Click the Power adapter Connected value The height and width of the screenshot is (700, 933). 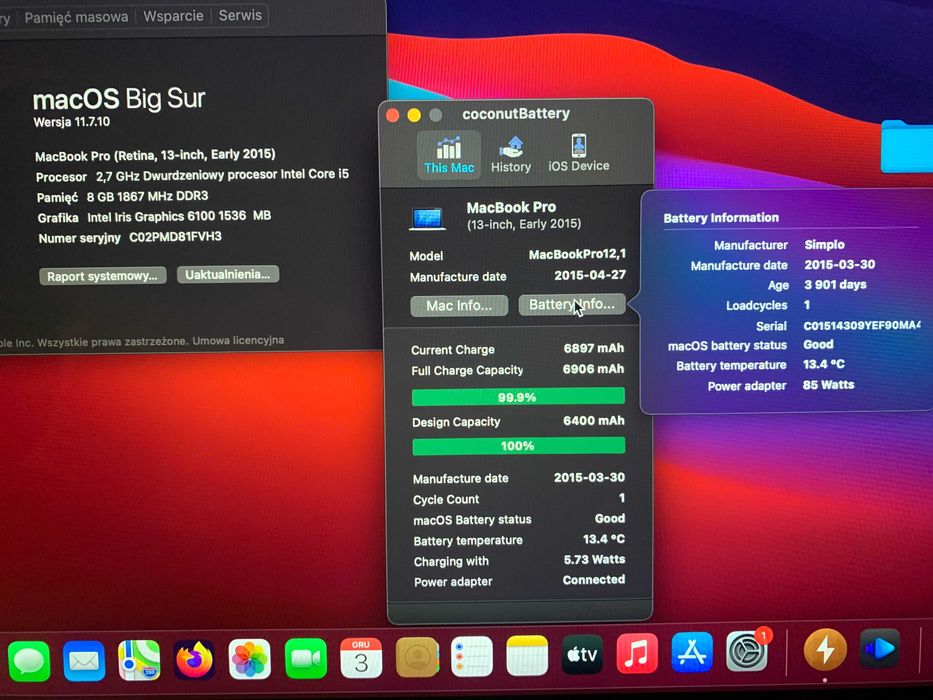click(x=594, y=579)
